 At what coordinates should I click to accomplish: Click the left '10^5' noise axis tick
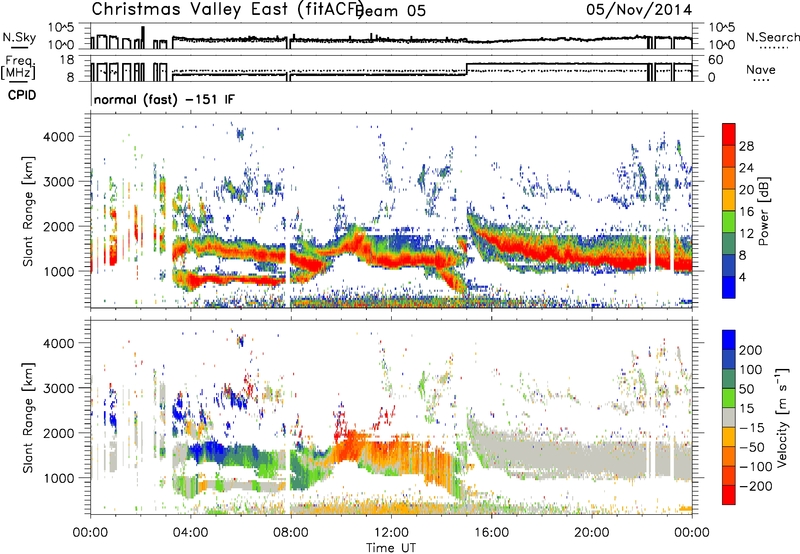(x=61, y=27)
